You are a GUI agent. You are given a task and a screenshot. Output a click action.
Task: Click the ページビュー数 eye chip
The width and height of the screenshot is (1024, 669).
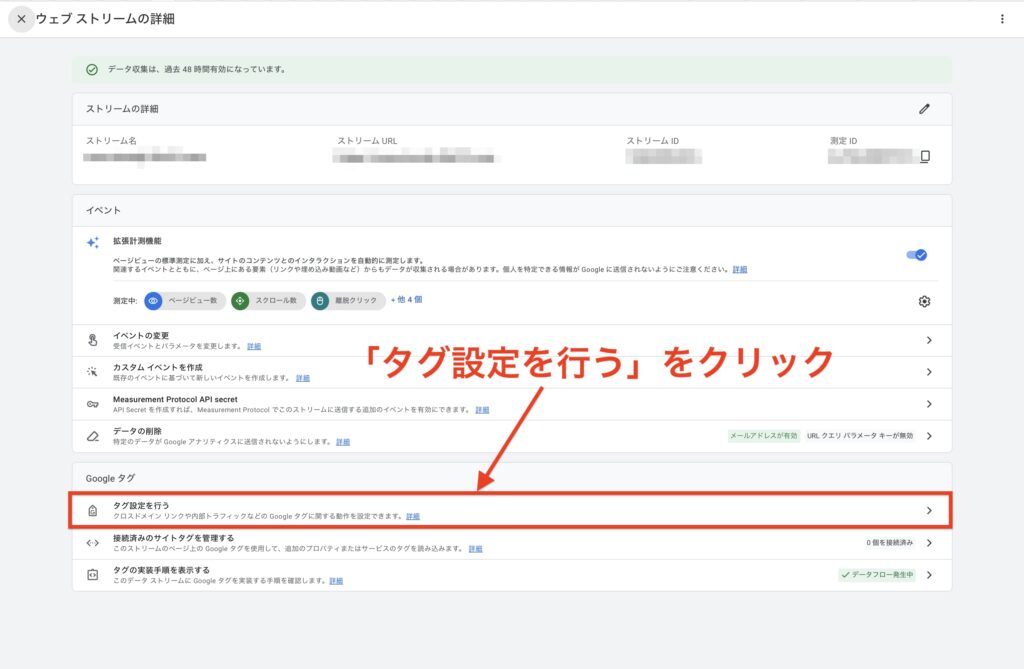(x=183, y=301)
